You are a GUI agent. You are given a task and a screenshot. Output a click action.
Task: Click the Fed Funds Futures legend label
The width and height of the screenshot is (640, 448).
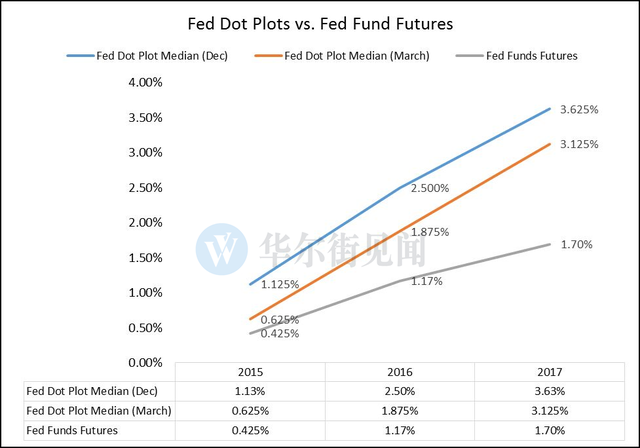[x=531, y=56]
